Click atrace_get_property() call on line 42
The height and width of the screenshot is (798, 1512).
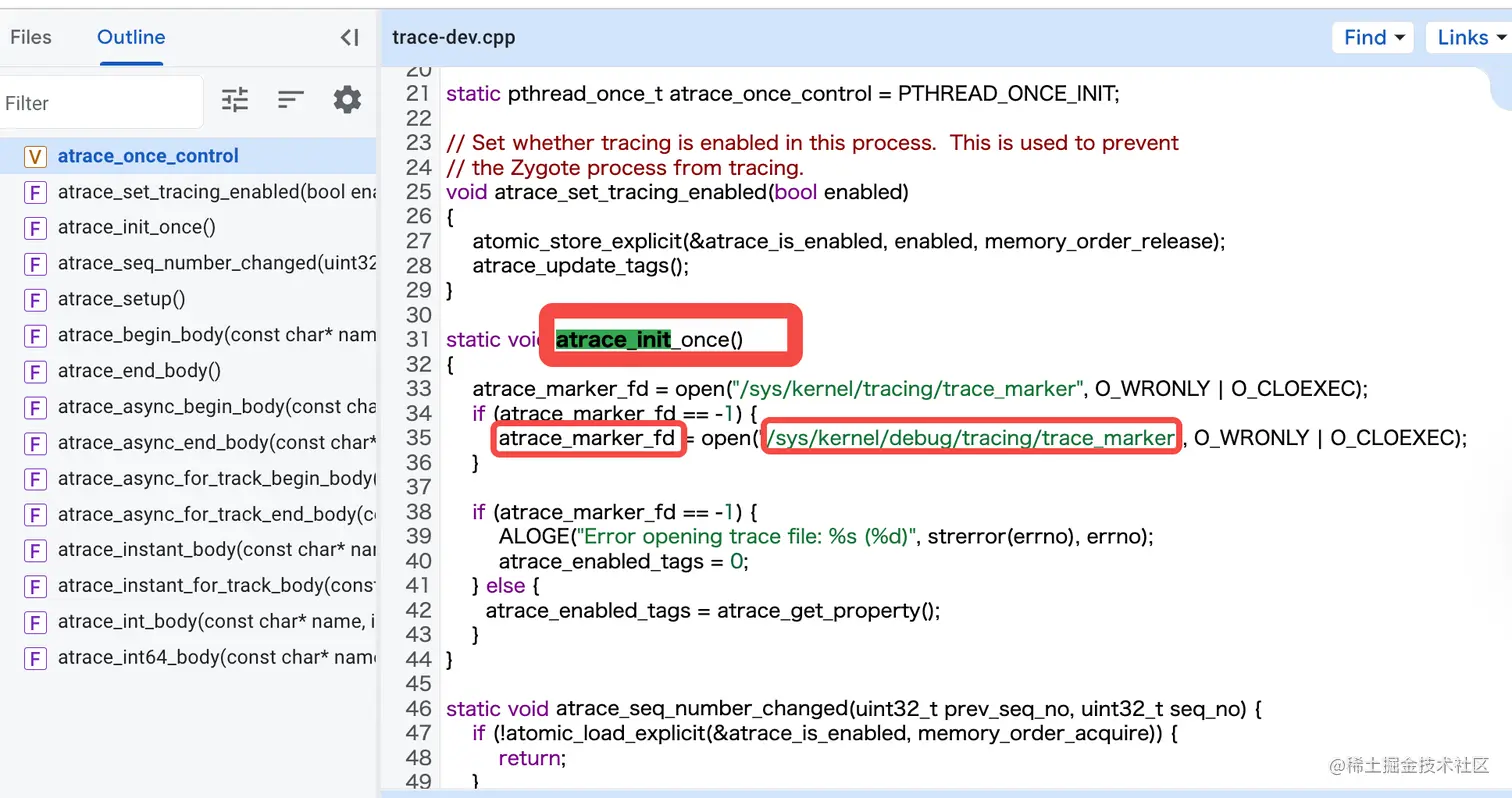point(828,610)
